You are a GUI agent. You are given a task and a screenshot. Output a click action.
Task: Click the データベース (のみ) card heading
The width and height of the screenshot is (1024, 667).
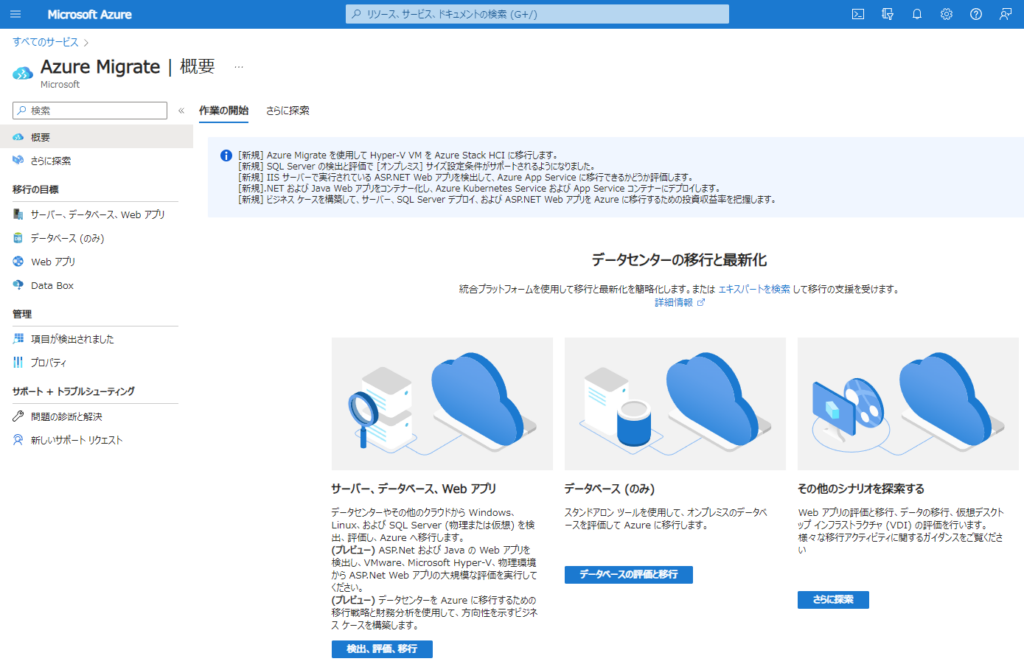pos(609,489)
